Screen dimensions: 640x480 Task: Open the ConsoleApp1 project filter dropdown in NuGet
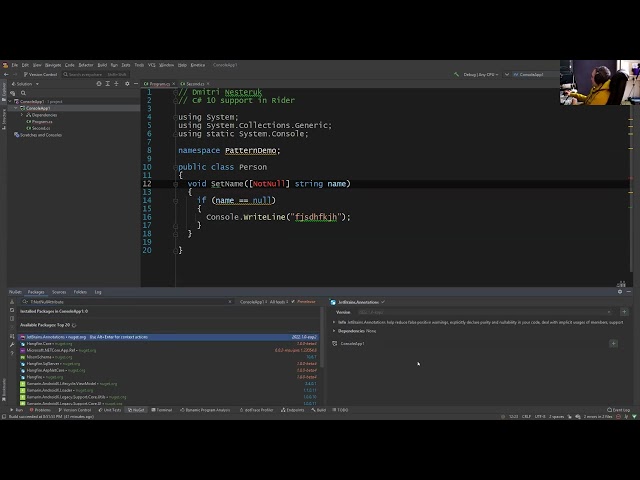click(253, 302)
